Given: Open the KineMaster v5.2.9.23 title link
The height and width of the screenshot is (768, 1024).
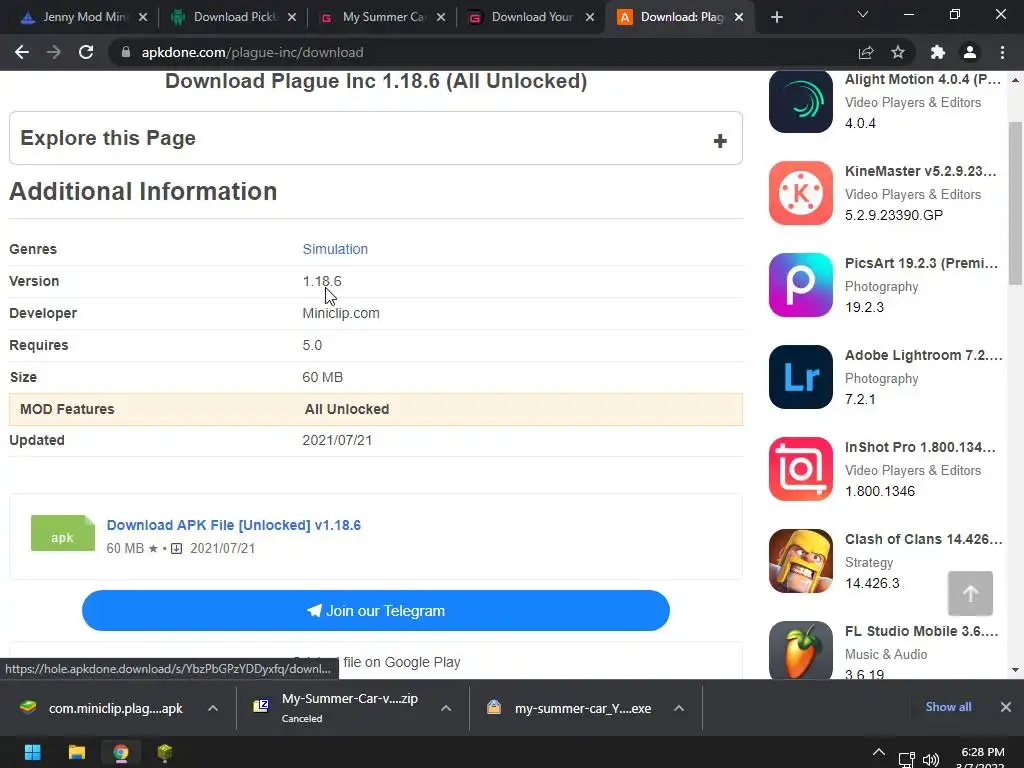Looking at the screenshot, I should (x=921, y=171).
